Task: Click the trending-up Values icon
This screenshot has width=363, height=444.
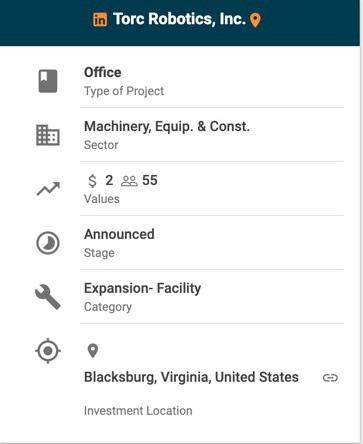Action: coord(48,189)
